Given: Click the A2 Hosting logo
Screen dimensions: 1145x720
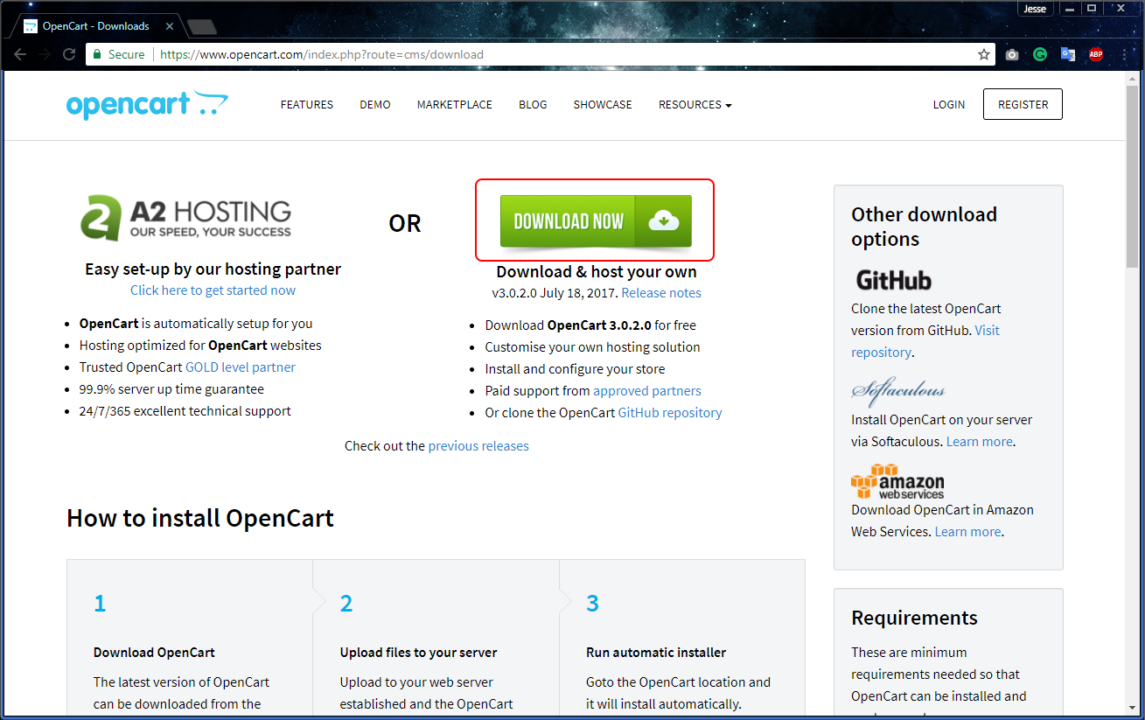Looking at the screenshot, I should click(185, 218).
